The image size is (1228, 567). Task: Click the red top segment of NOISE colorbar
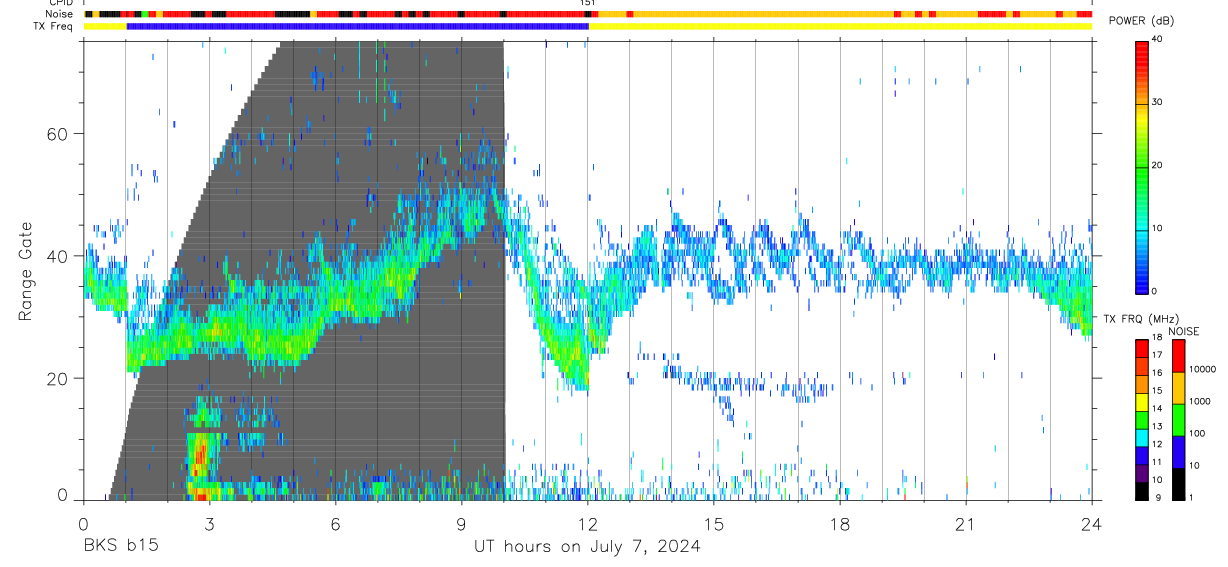pos(1177,355)
